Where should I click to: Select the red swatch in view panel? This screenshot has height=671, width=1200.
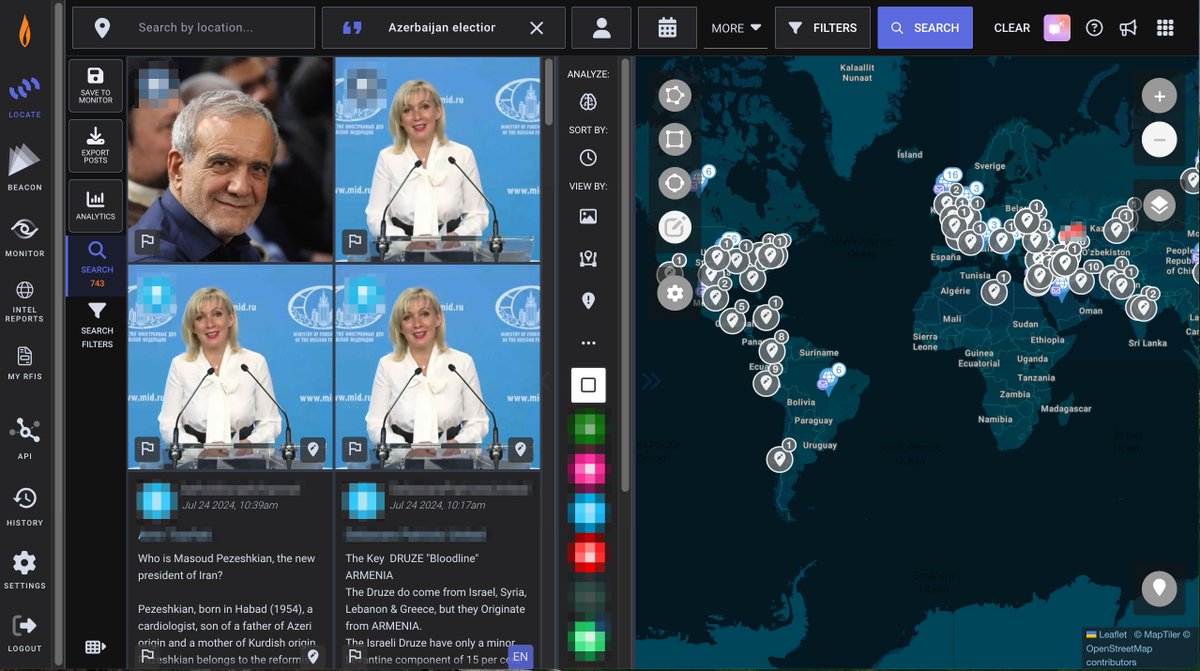pyautogui.click(x=588, y=553)
